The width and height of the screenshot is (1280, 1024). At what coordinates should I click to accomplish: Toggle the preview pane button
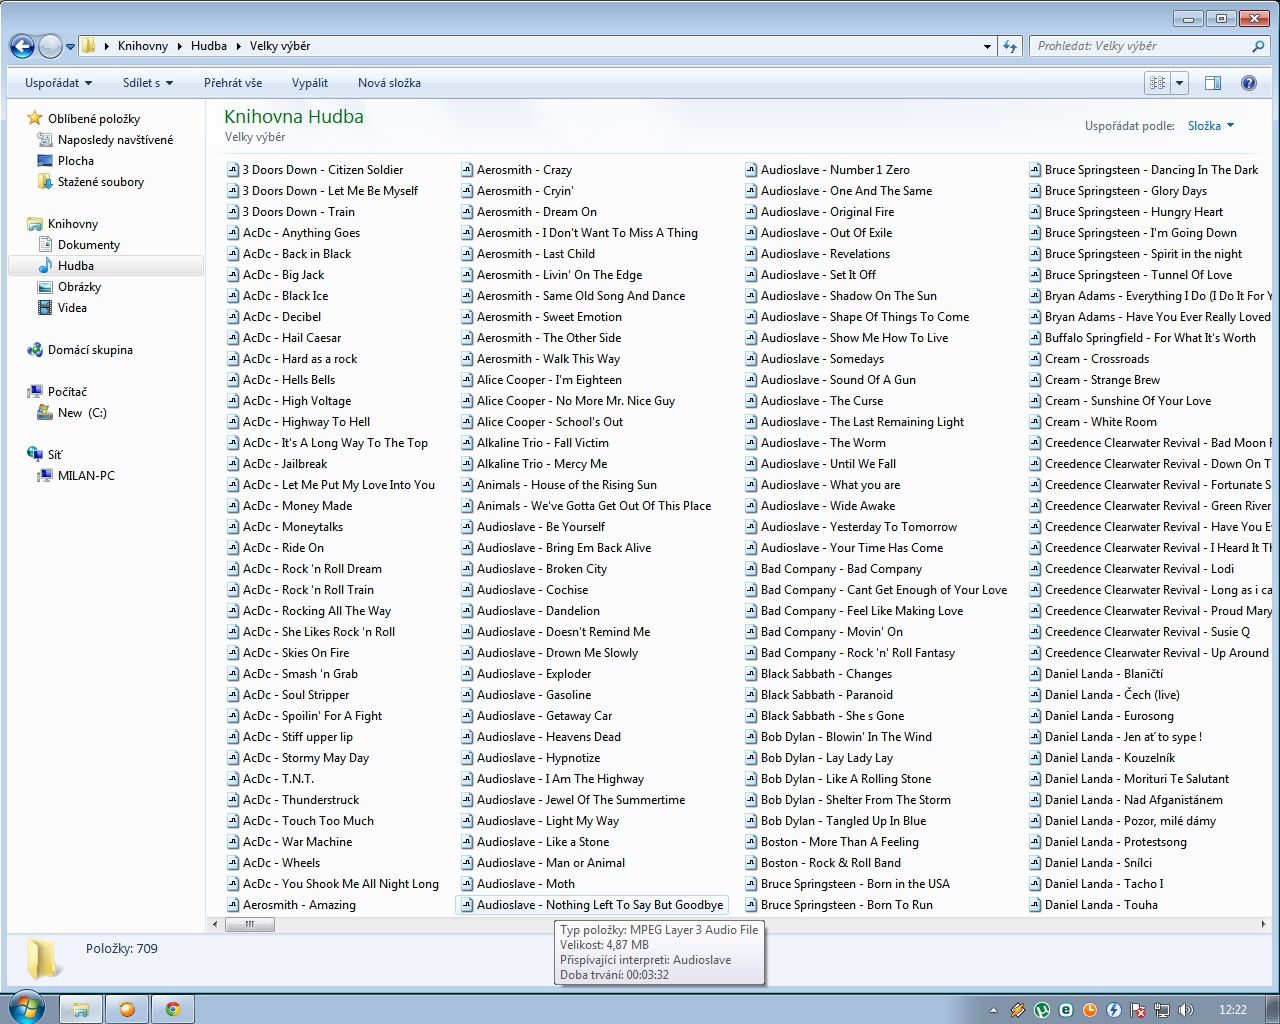1213,83
